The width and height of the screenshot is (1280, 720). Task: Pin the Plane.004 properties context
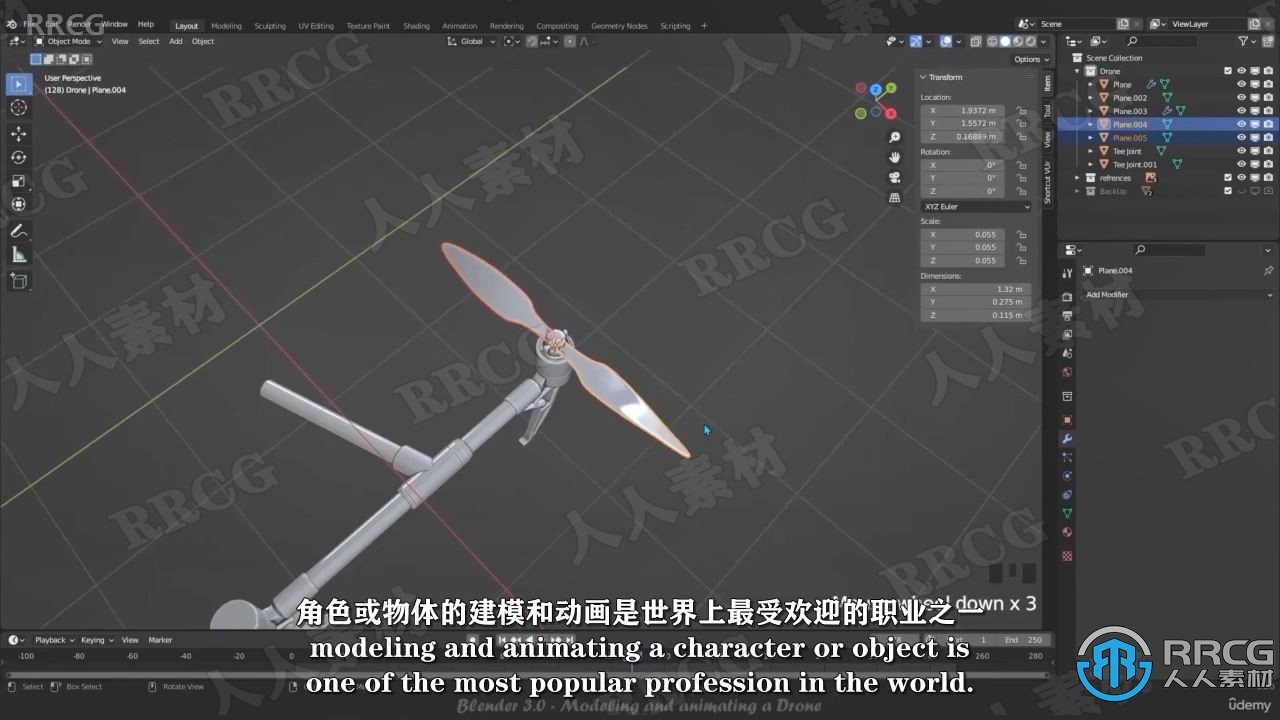tap(1268, 271)
